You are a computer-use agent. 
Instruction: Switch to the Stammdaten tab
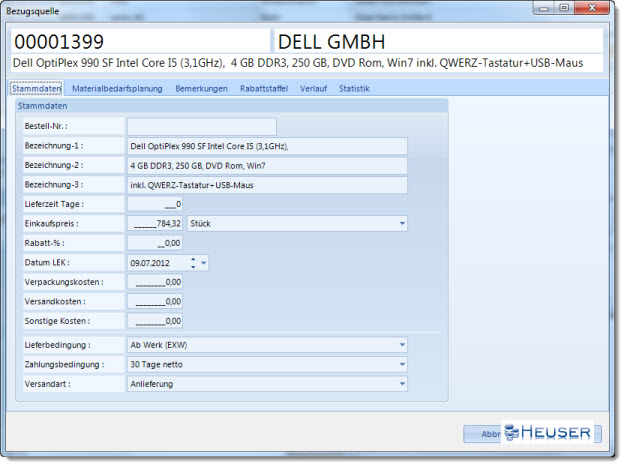[x=36, y=88]
